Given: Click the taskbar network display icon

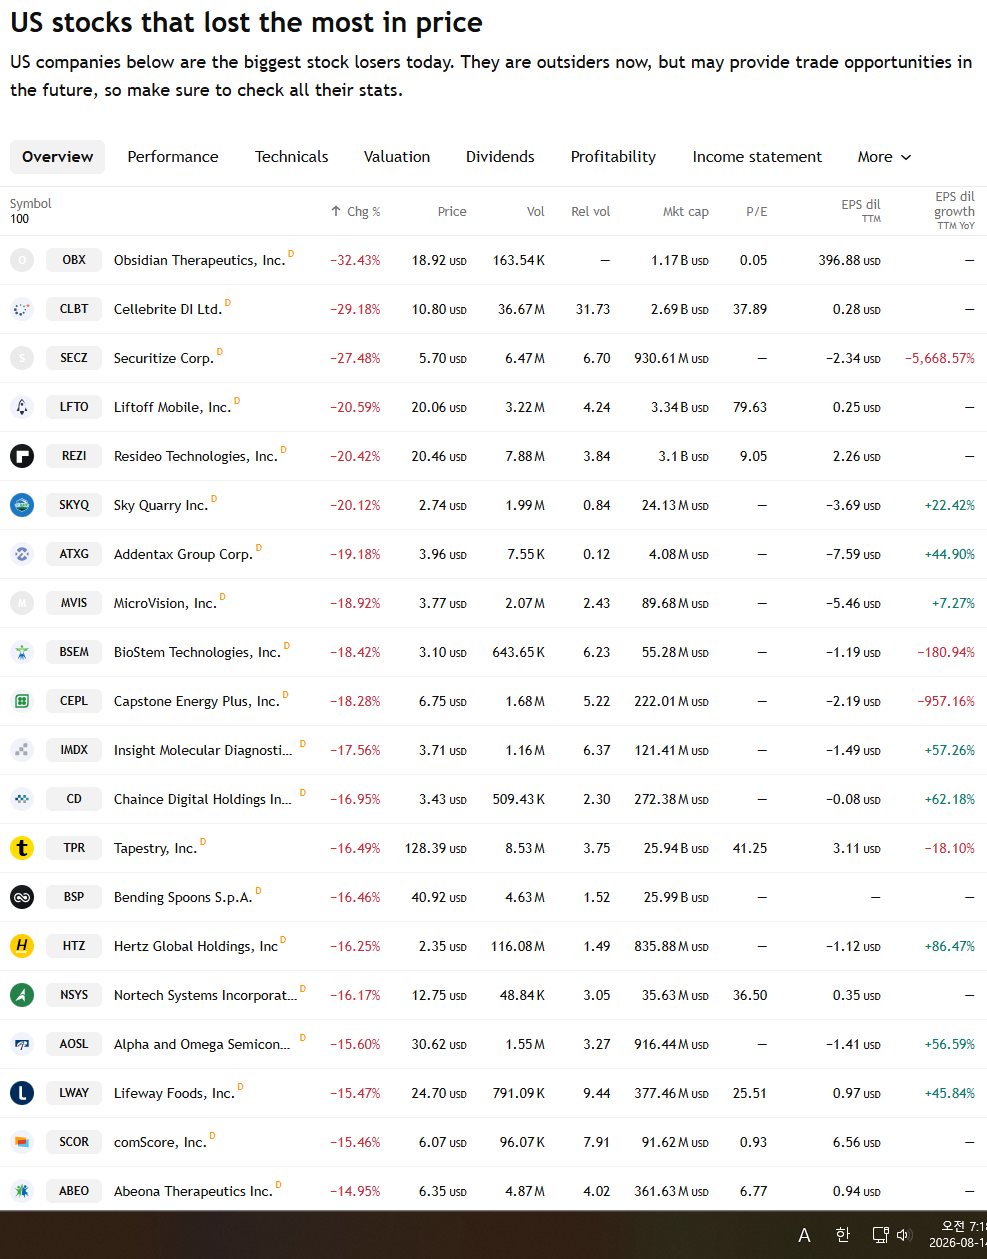Looking at the screenshot, I should pyautogui.click(x=880, y=1235).
